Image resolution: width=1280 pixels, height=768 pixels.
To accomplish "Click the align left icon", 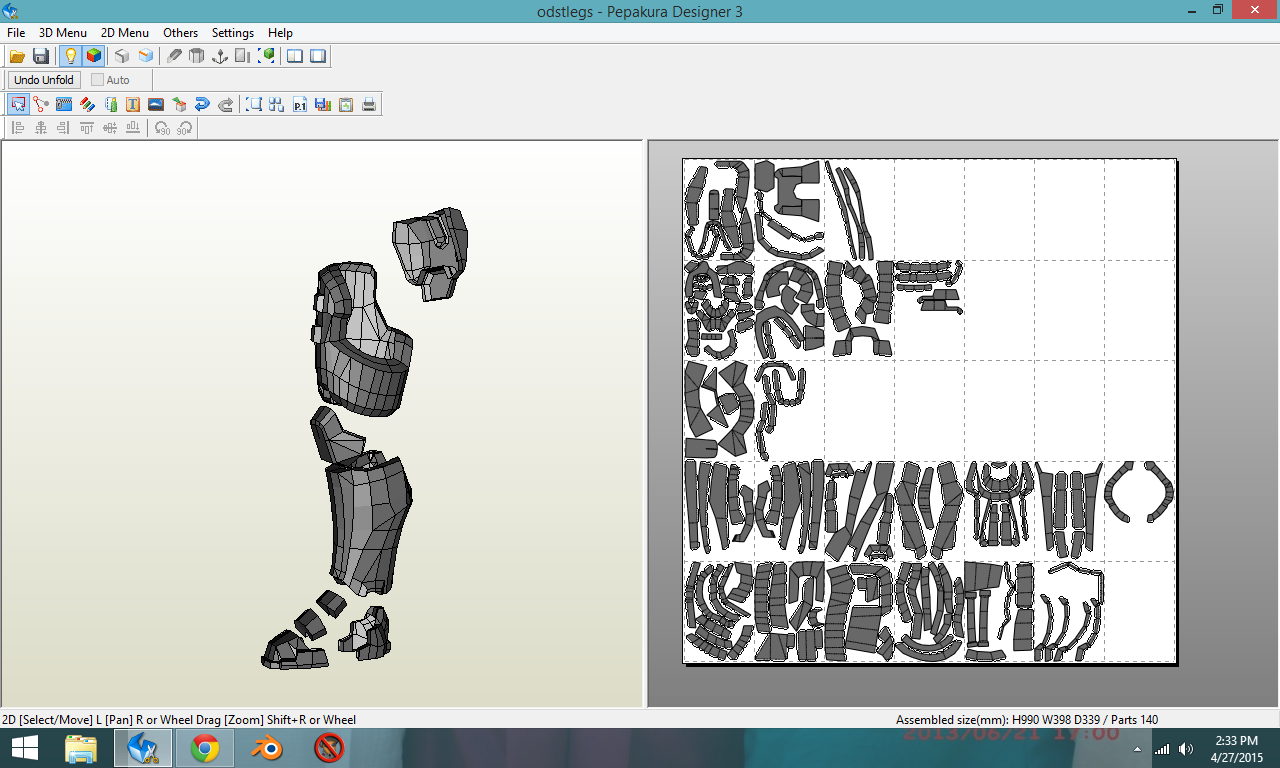I will tap(18, 128).
